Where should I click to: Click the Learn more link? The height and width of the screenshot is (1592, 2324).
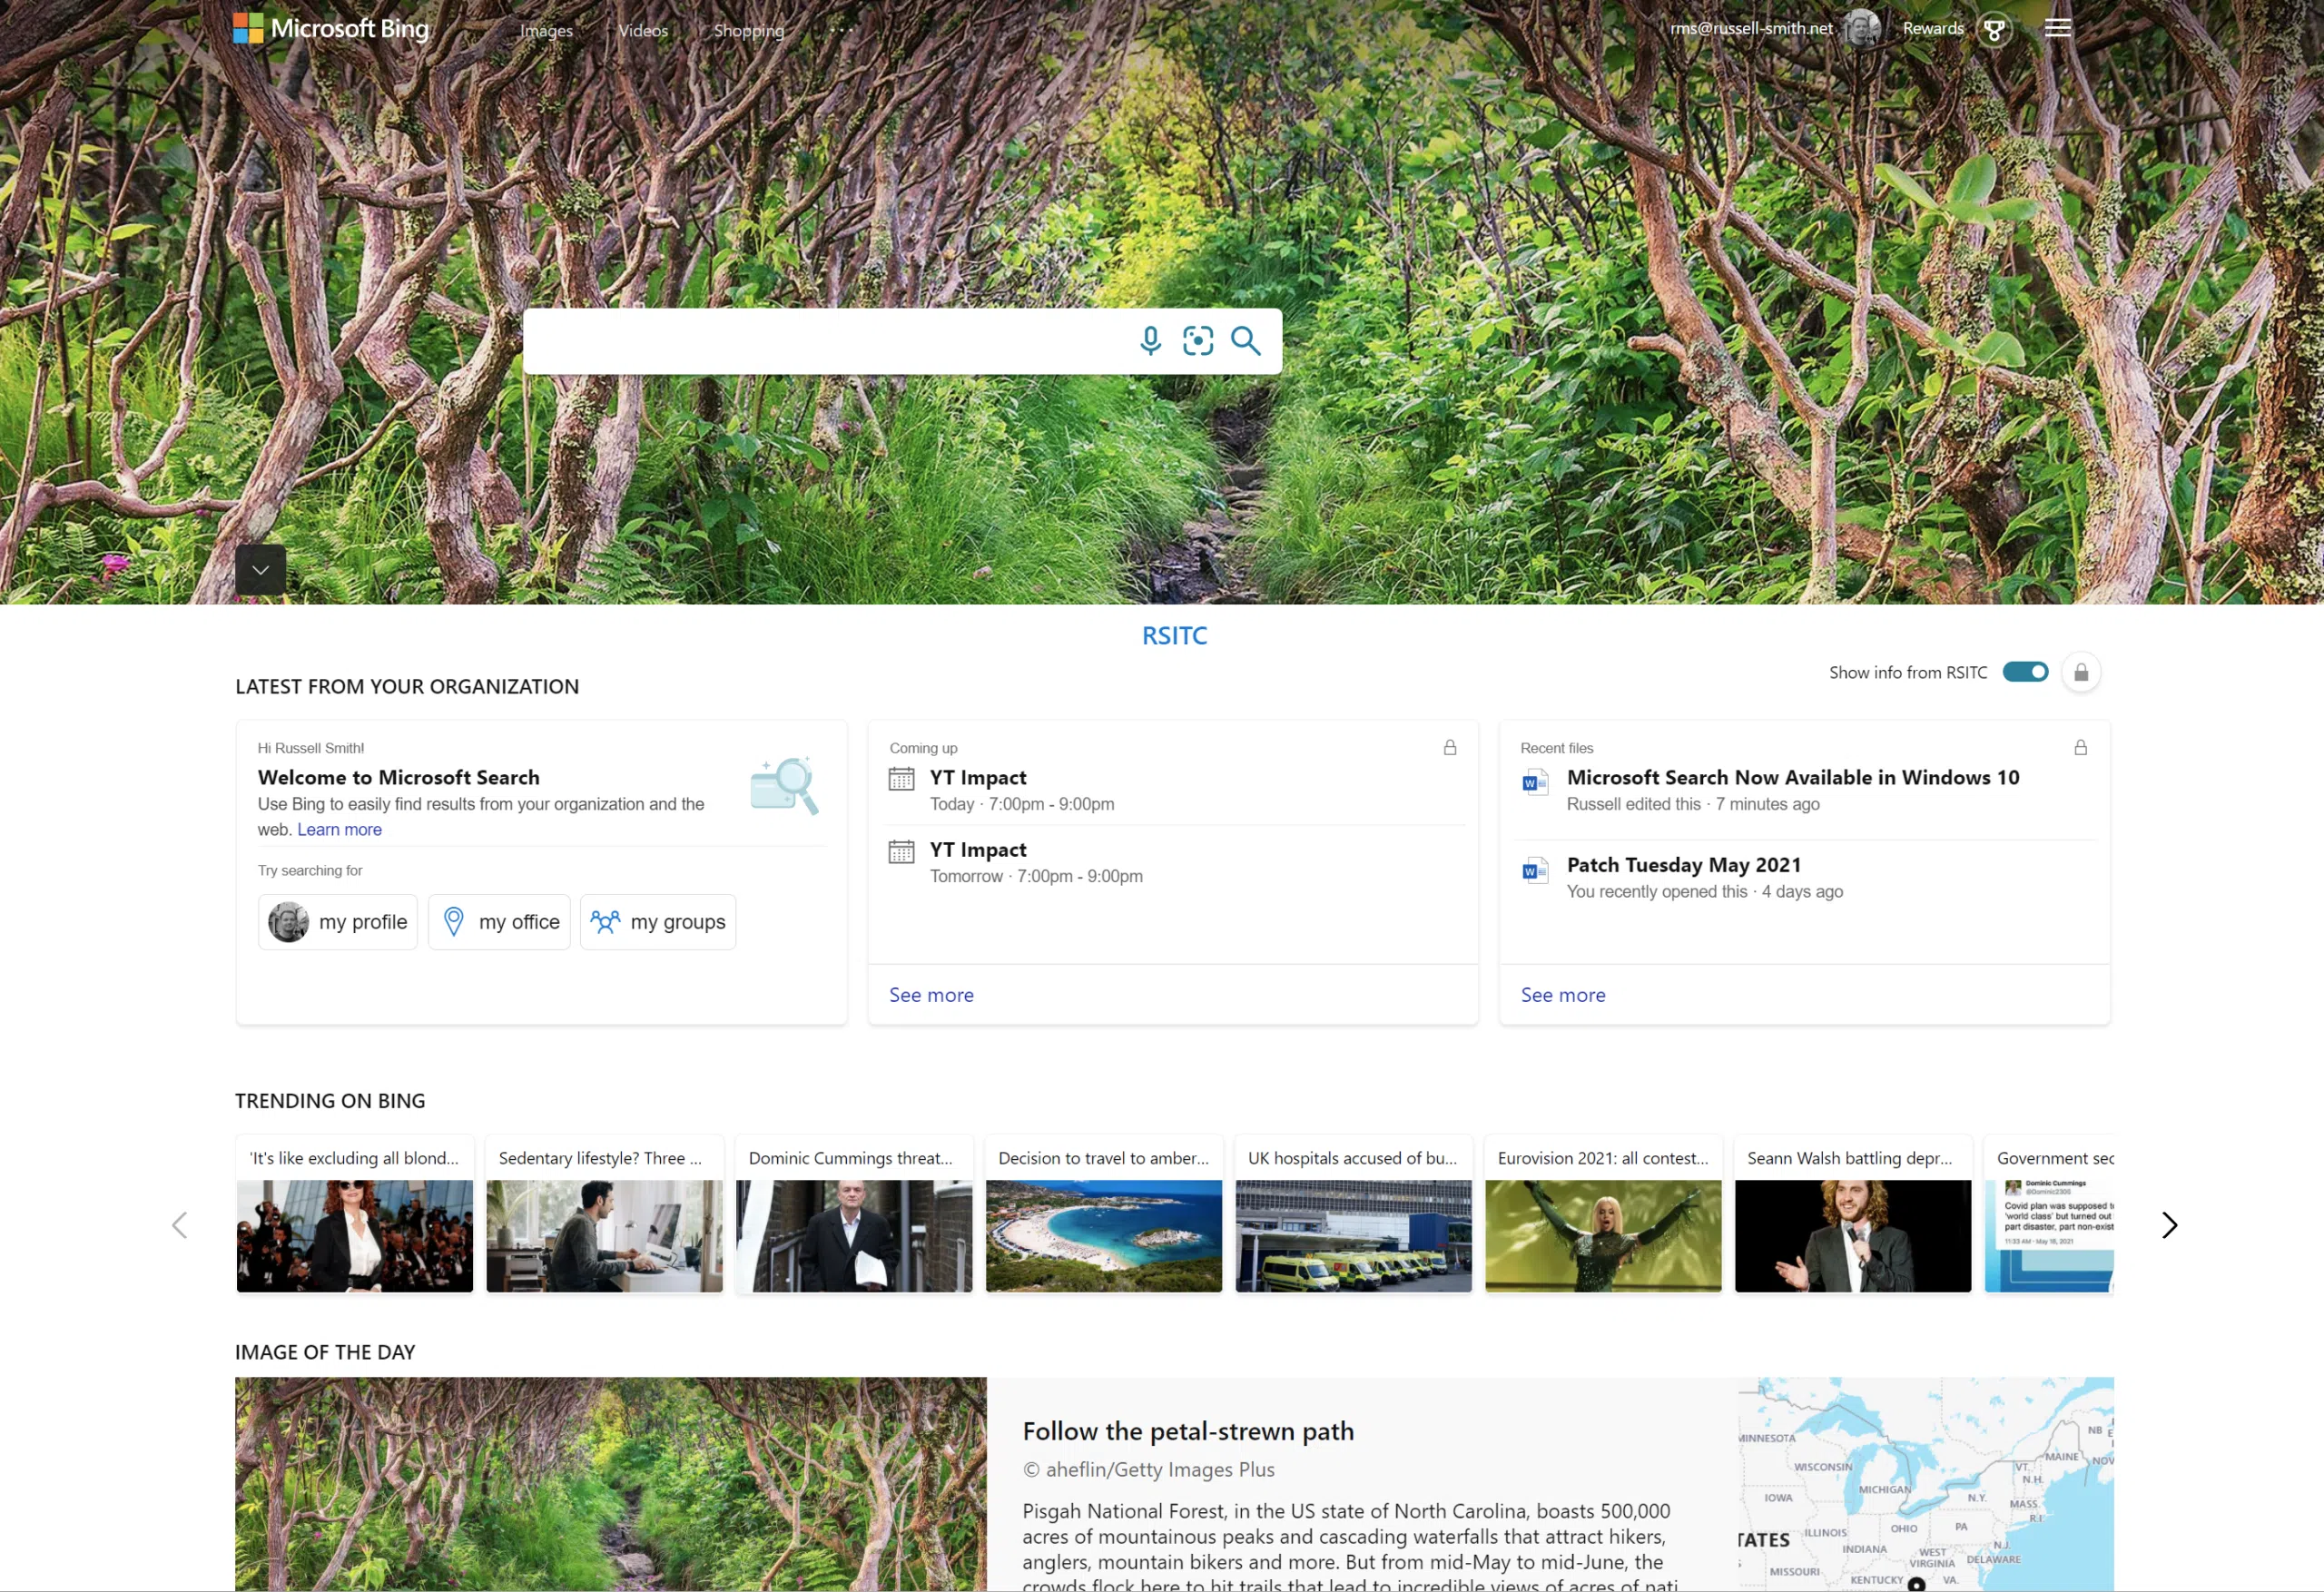click(x=339, y=829)
